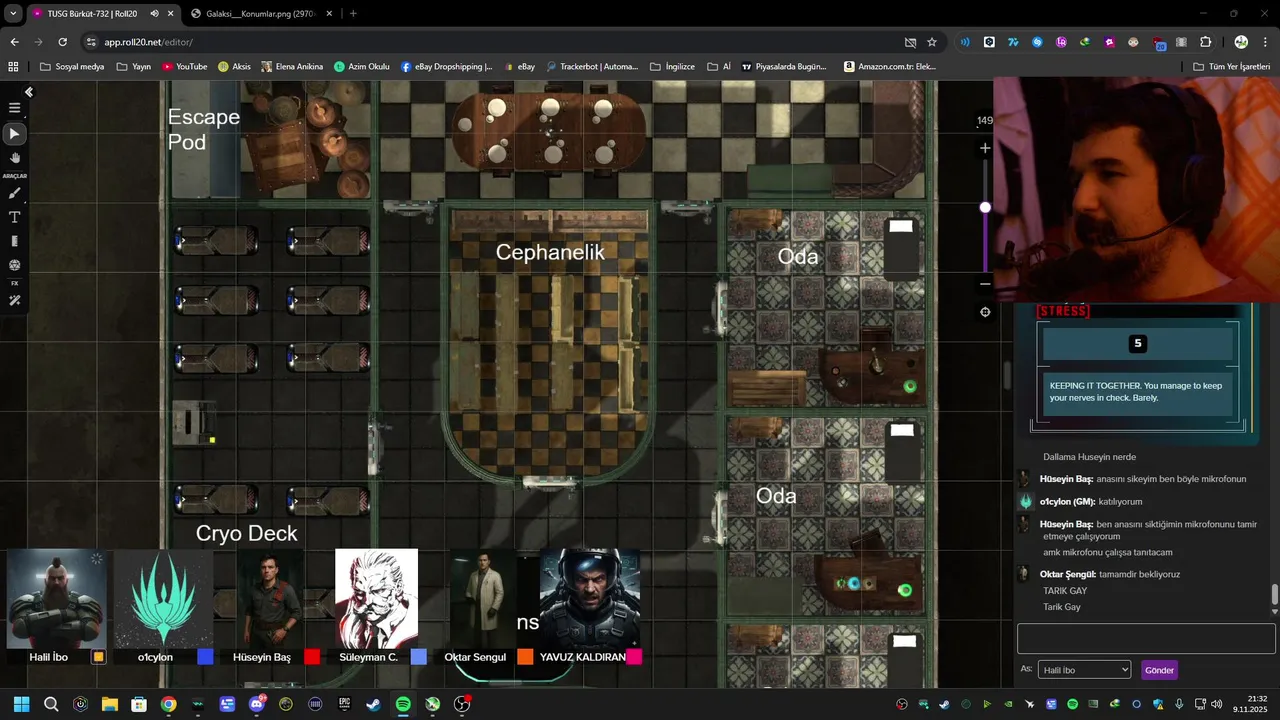Viewport: 1280px width, 720px height.
Task: Focus the chat message input box
Action: pyautogui.click(x=1146, y=639)
